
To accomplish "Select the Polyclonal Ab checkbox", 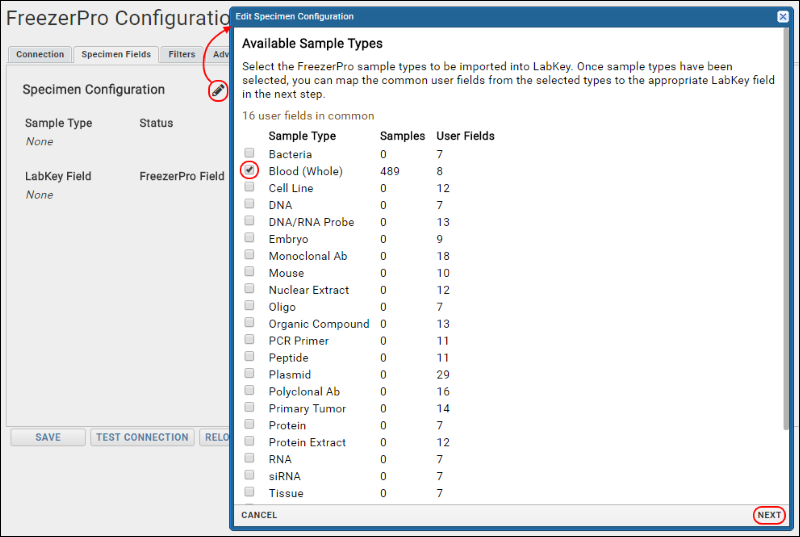I will pyautogui.click(x=249, y=390).
